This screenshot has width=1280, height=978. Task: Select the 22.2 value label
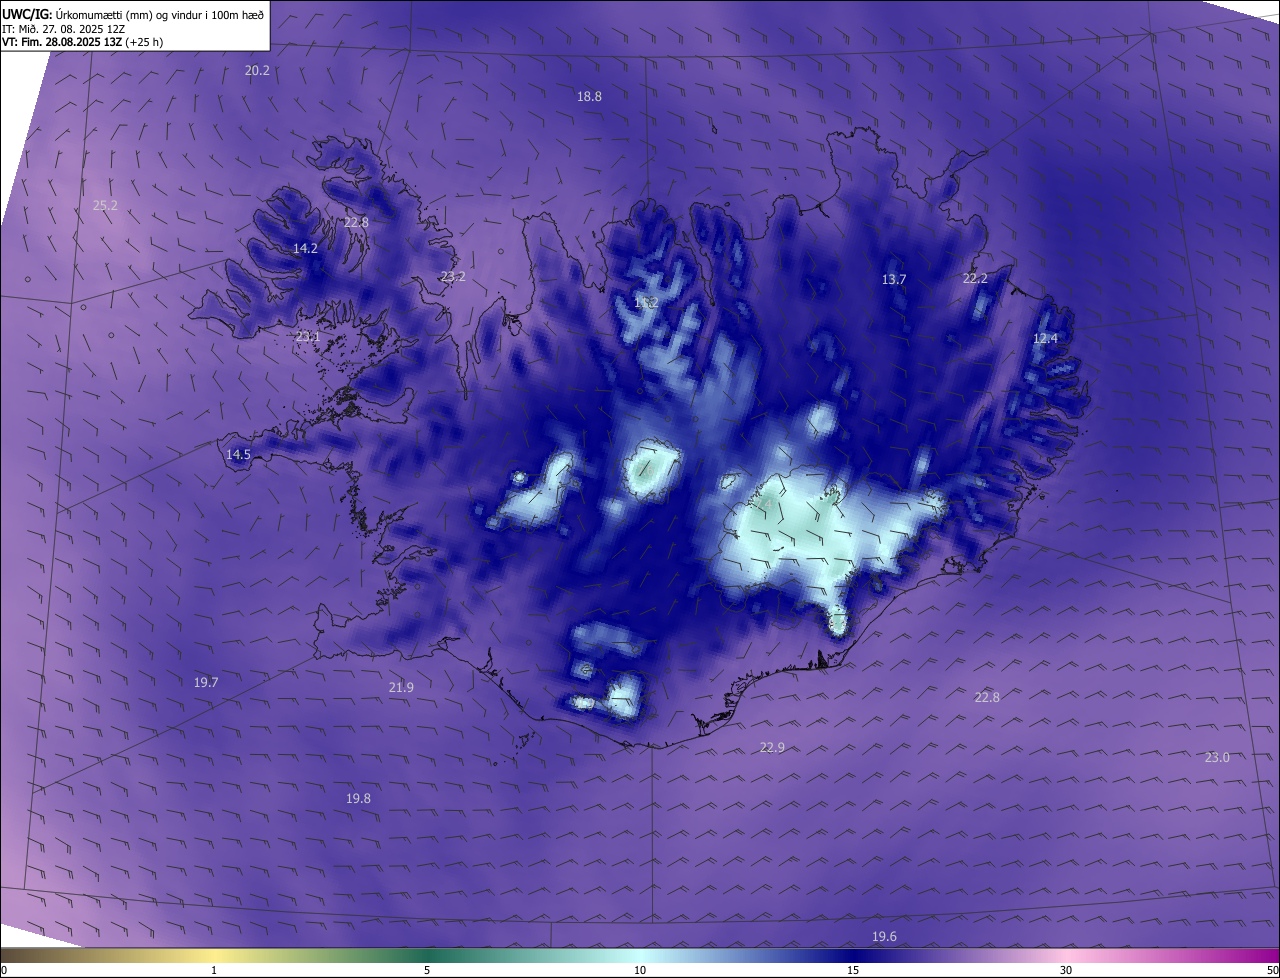pos(975,279)
